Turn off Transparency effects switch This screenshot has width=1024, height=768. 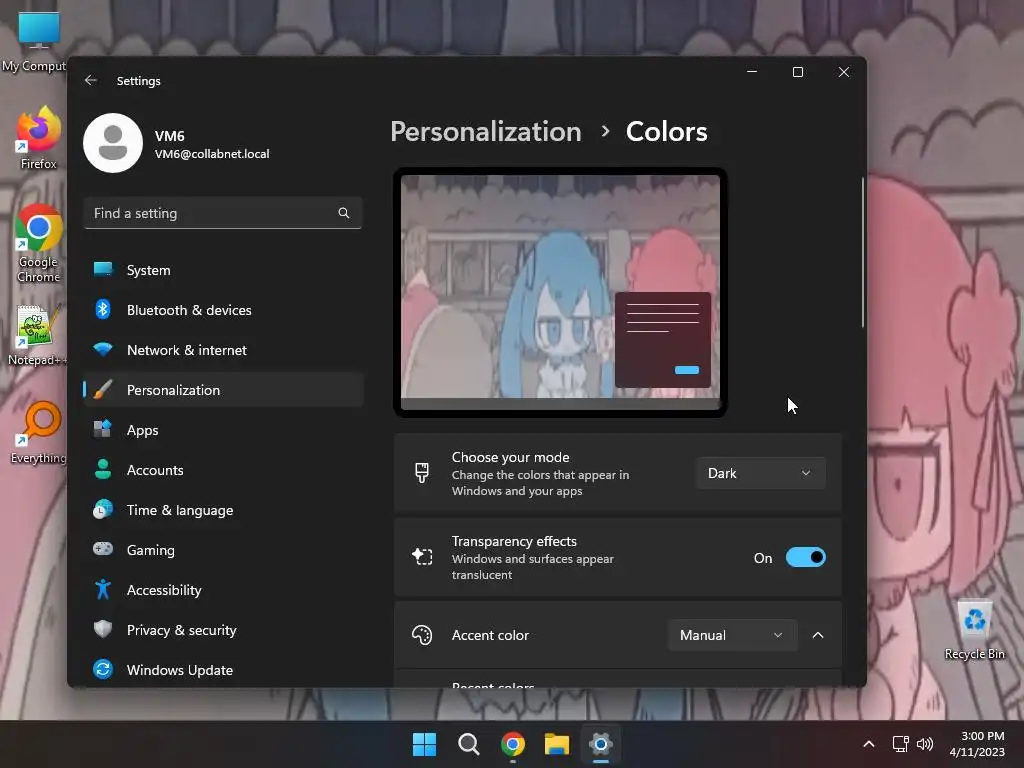pyautogui.click(x=805, y=557)
